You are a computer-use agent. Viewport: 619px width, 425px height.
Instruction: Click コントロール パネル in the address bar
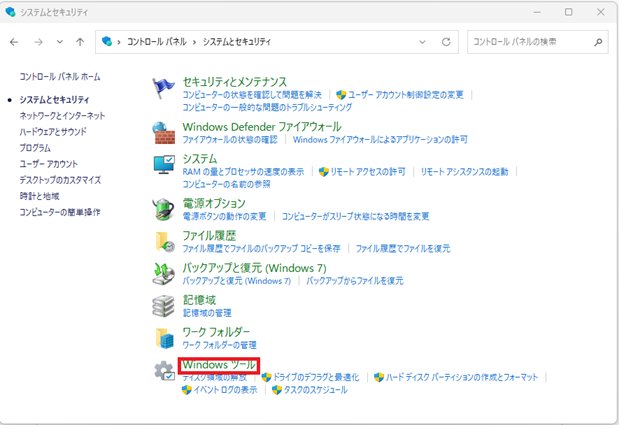[157, 42]
